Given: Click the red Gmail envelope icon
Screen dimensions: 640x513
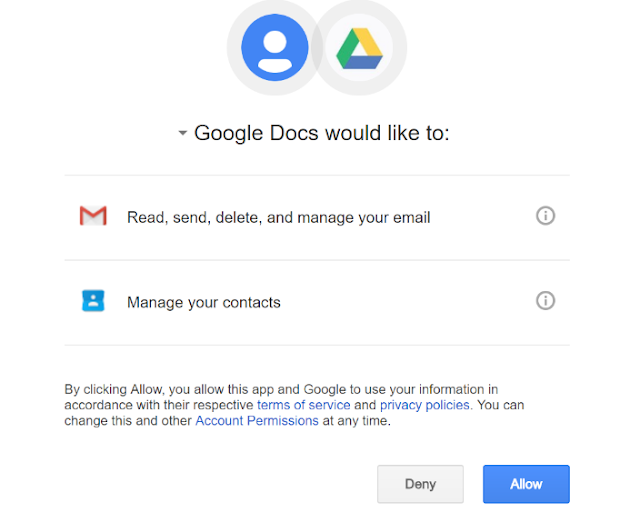Looking at the screenshot, I should tap(93, 215).
